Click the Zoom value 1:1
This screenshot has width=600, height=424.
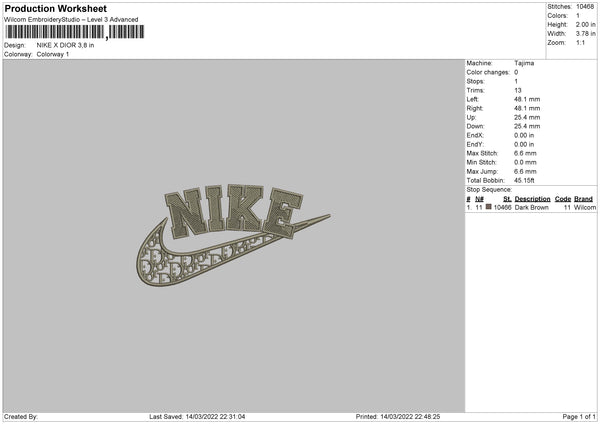pos(580,42)
